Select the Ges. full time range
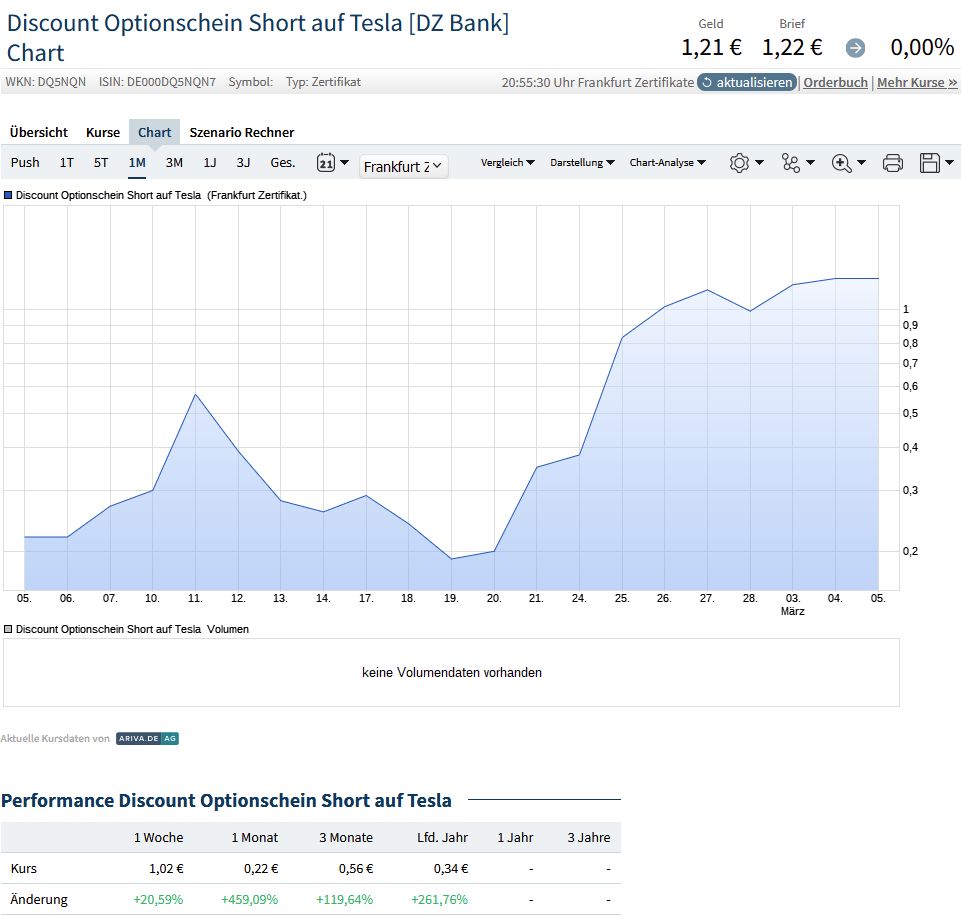962x917 pixels. (283, 163)
